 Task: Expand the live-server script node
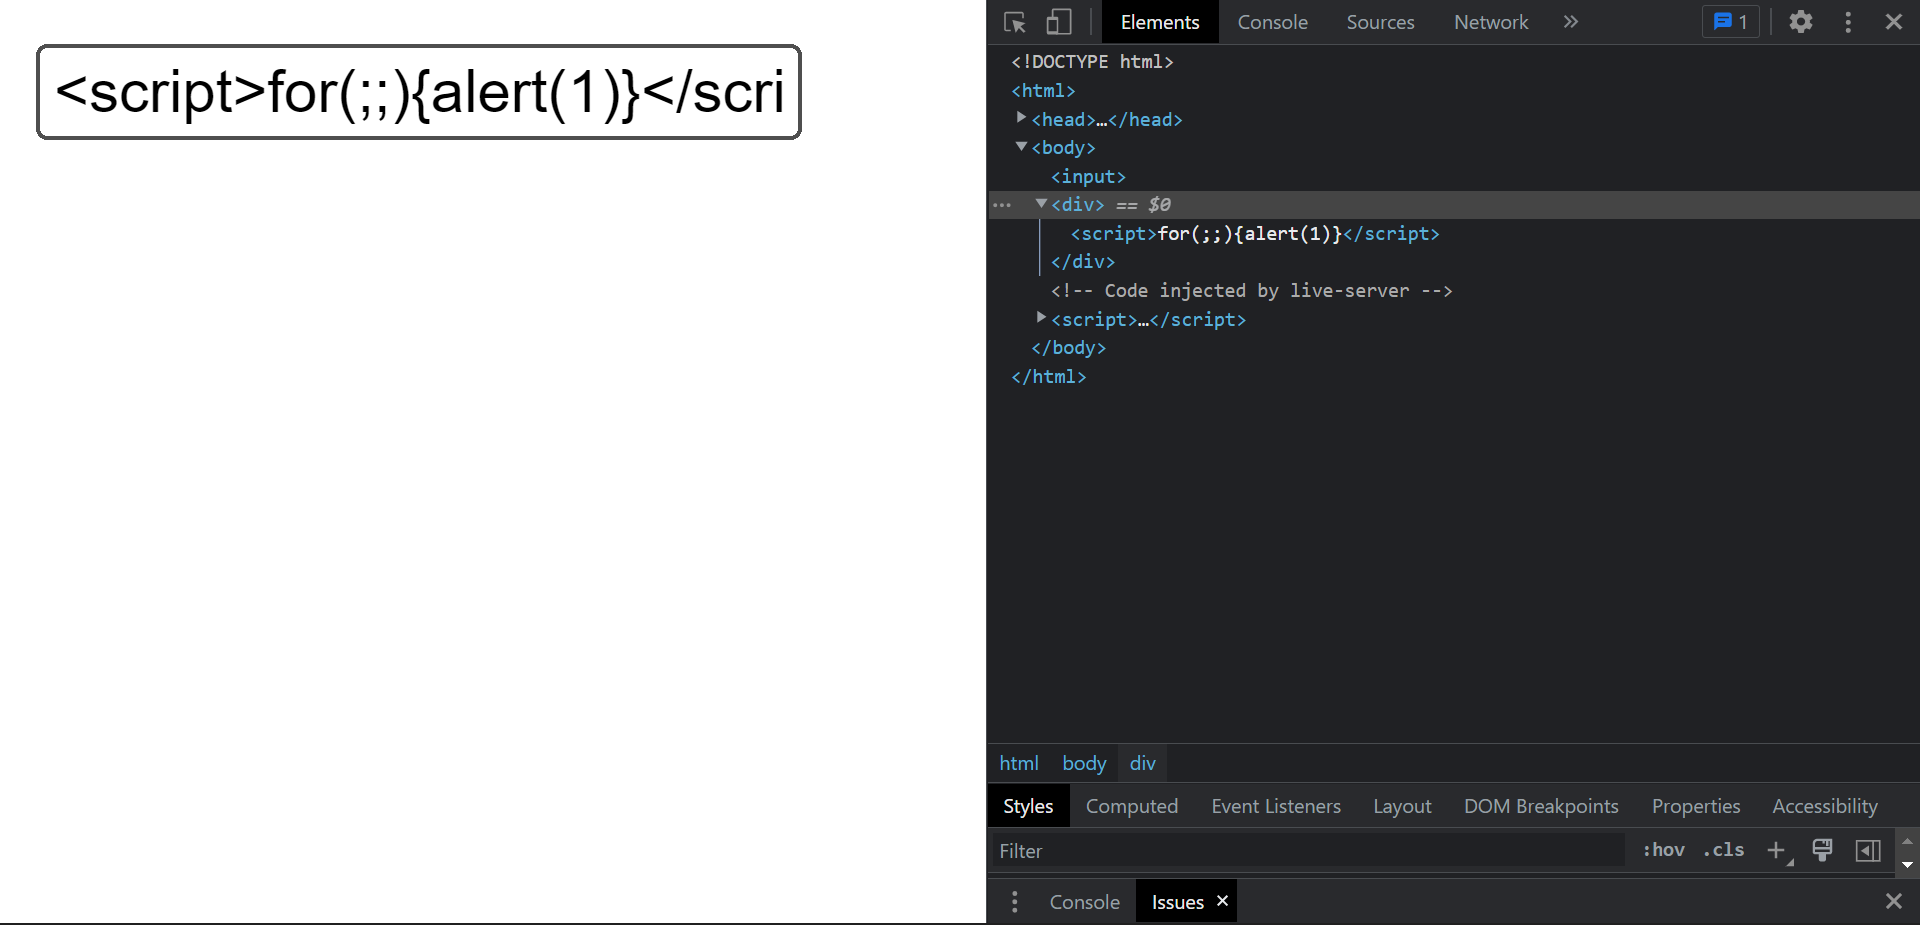point(1041,318)
